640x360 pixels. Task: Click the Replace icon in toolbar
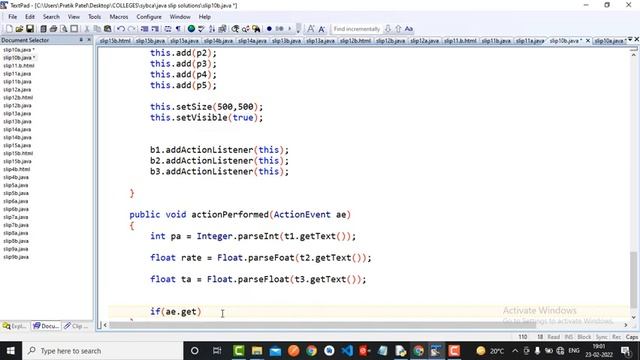(246, 29)
